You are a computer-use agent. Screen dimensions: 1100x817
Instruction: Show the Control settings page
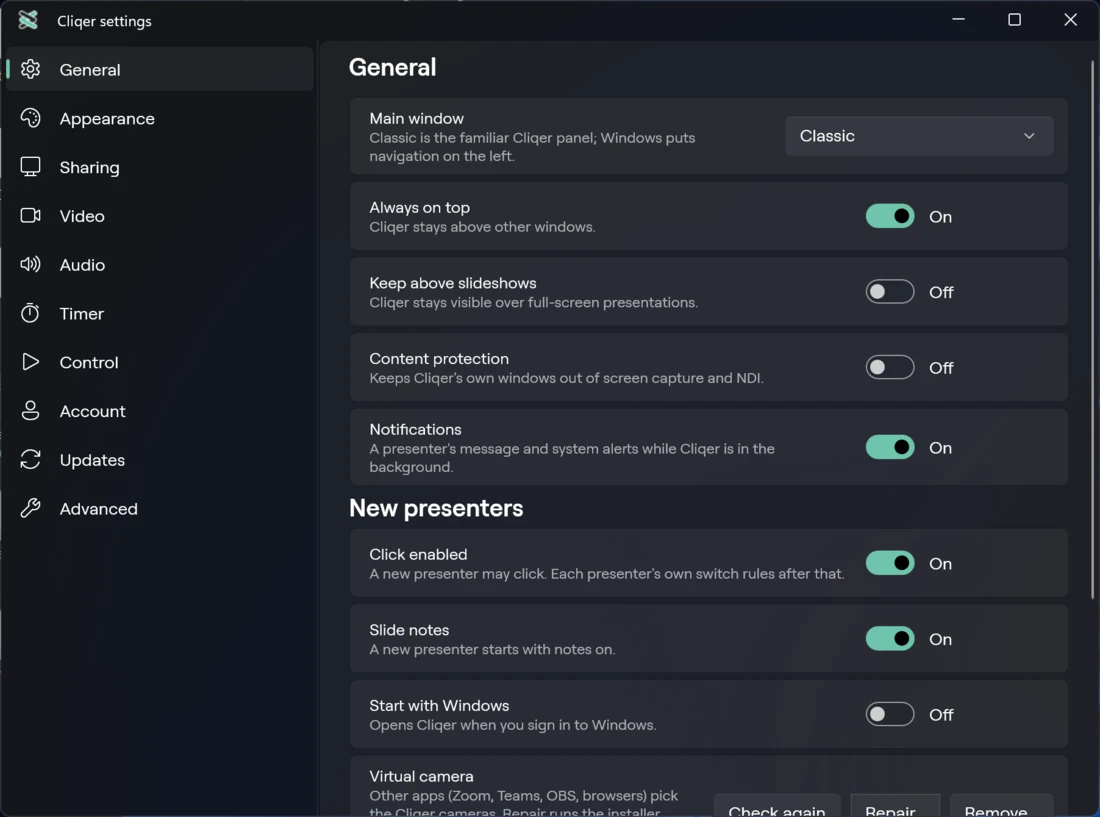[160, 362]
